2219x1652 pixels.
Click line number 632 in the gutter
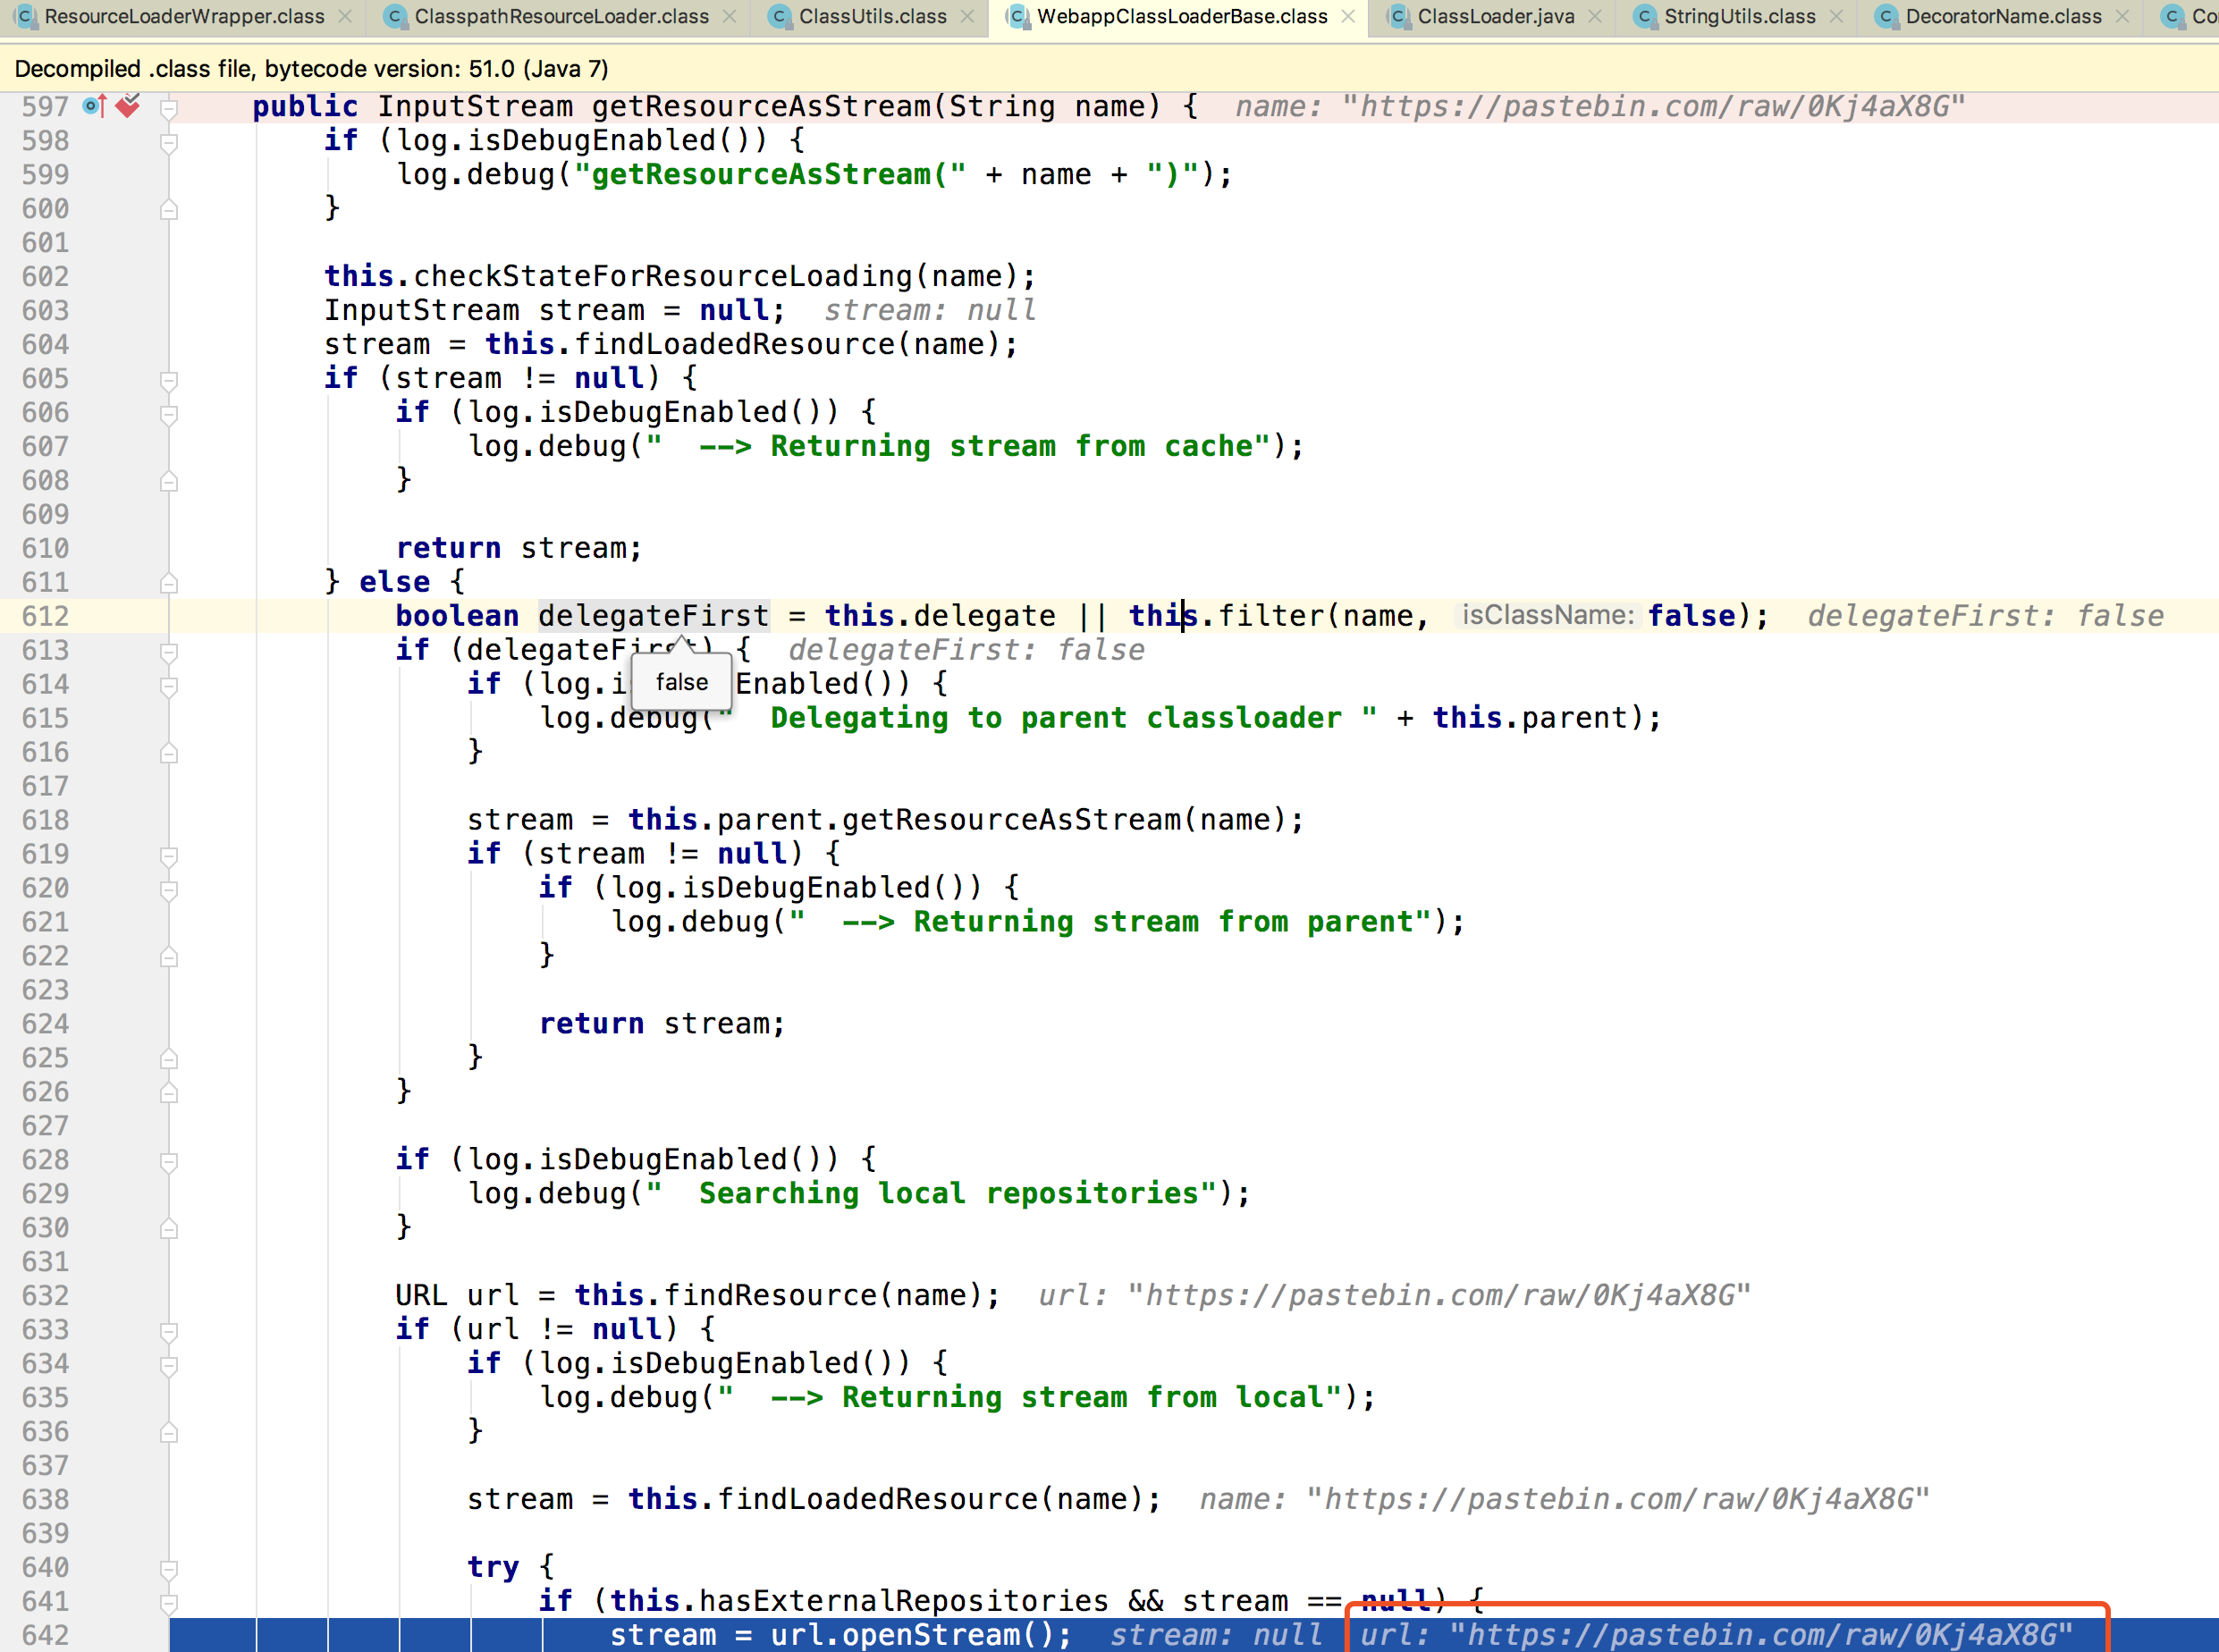(45, 1296)
